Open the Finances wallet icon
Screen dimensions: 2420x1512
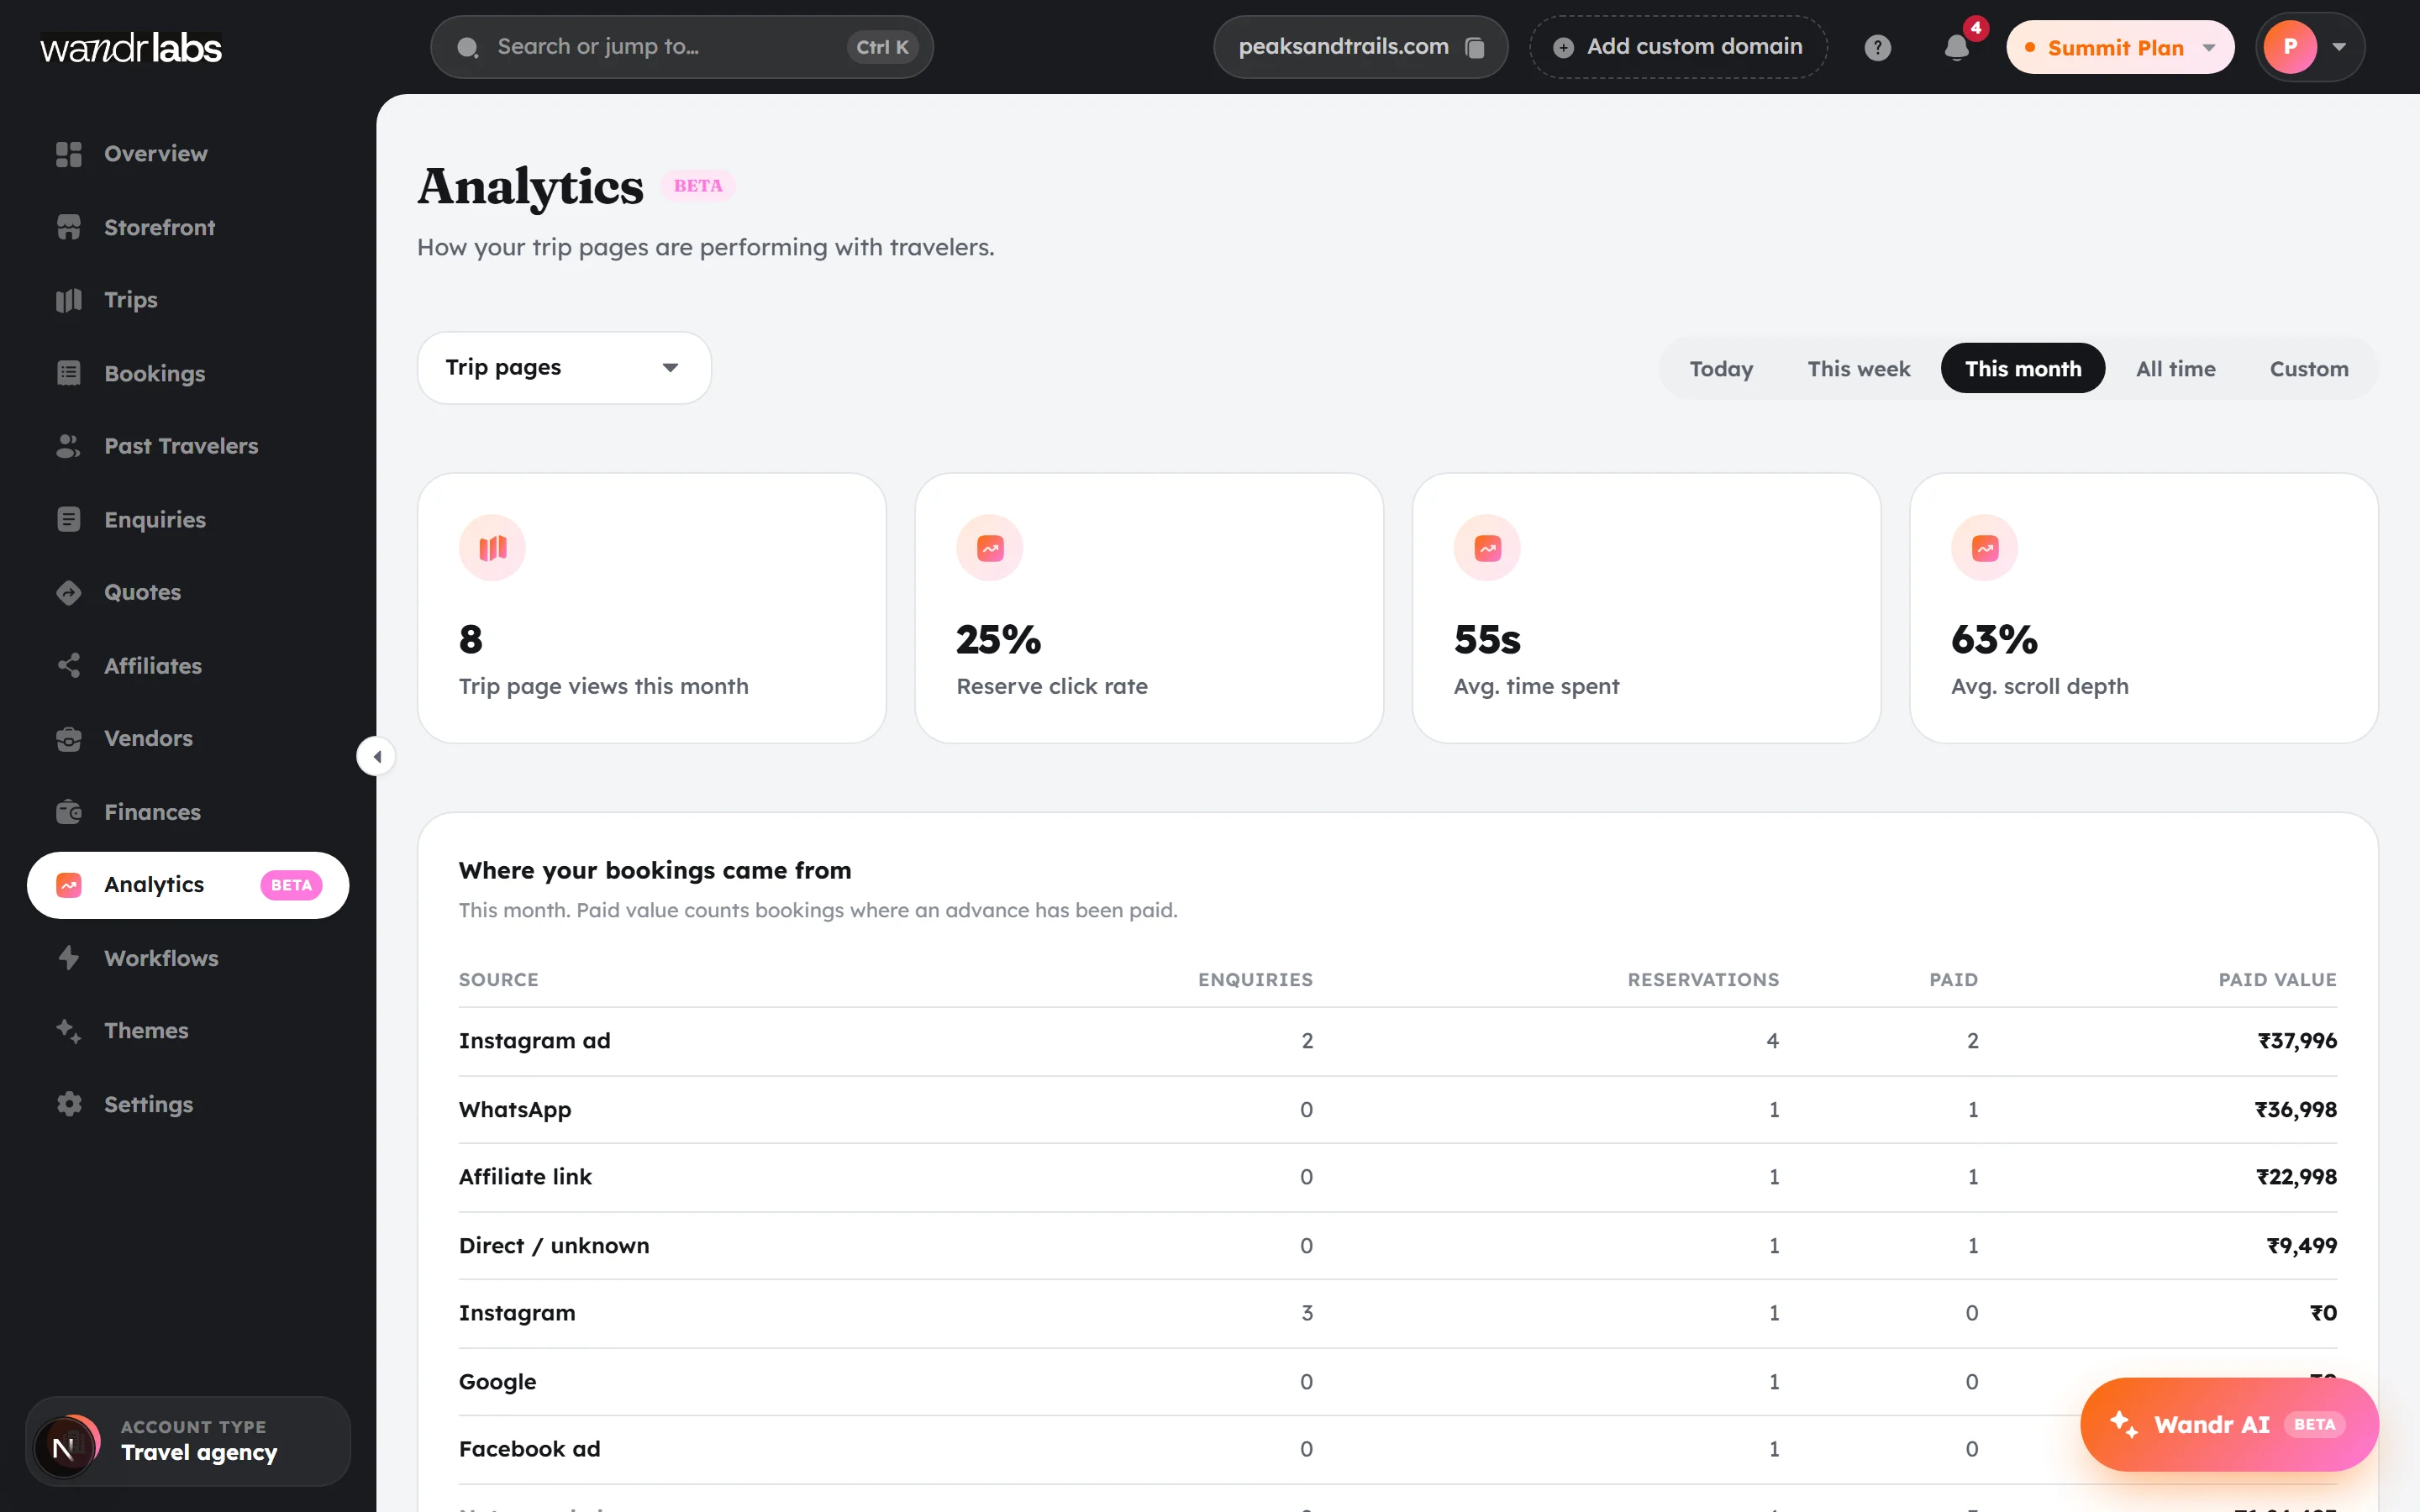(x=68, y=812)
